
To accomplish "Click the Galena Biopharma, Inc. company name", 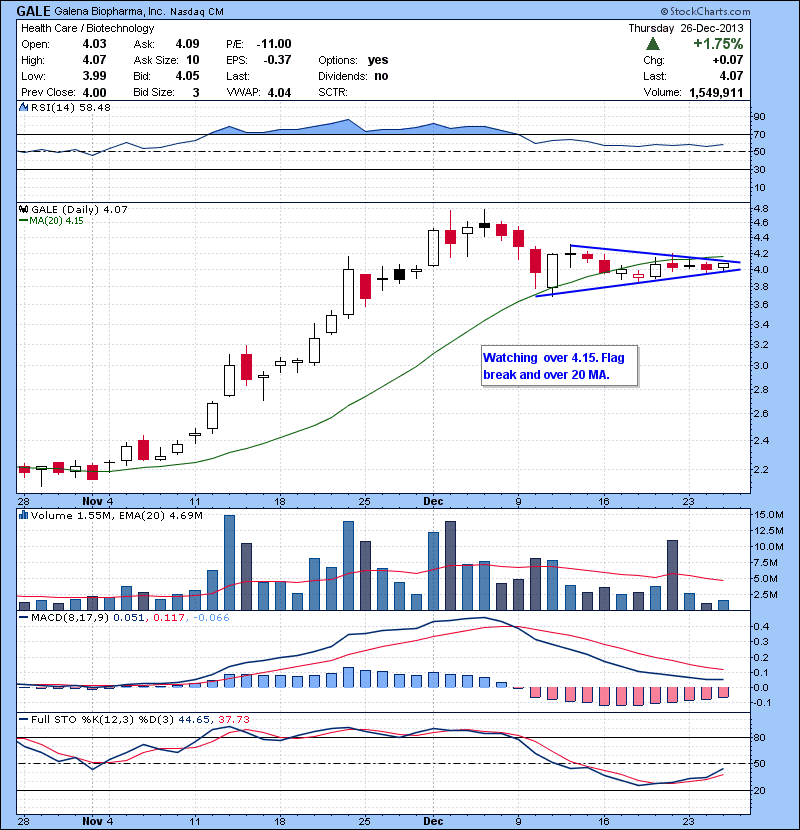I will 110,12.
